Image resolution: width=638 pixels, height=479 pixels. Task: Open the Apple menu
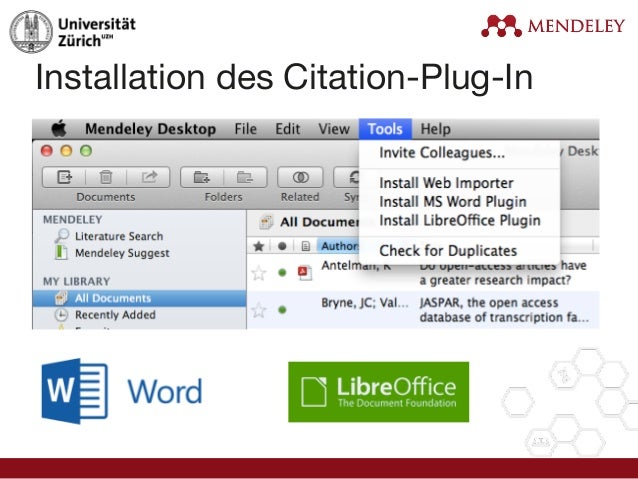click(59, 129)
